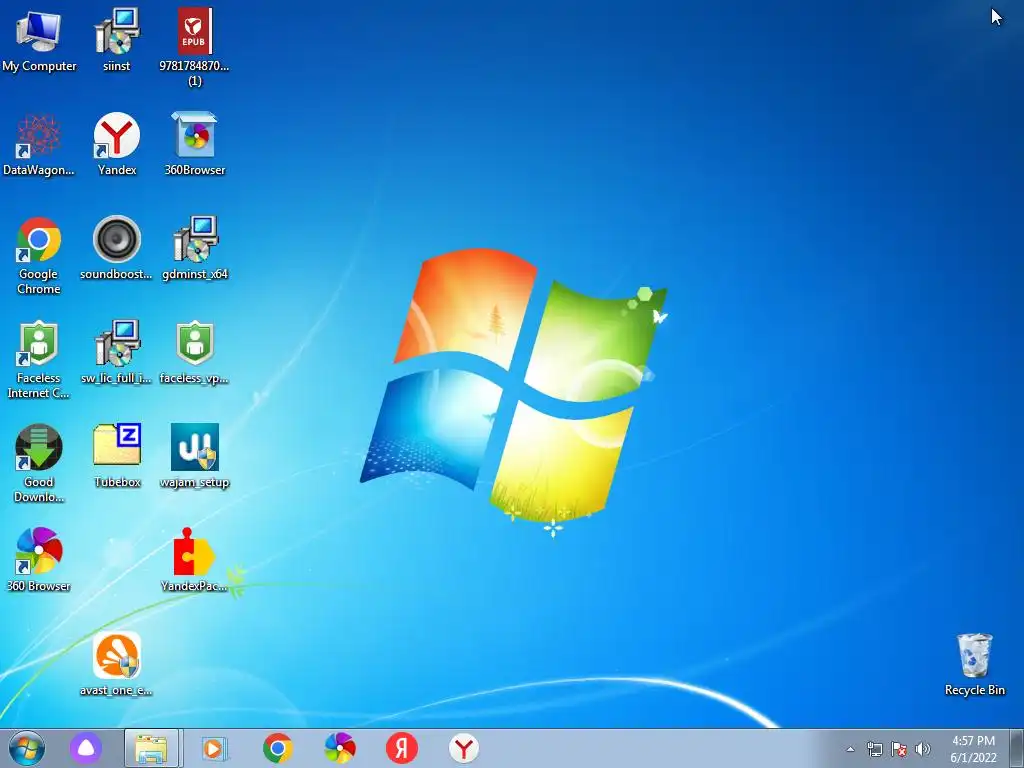Viewport: 1024px width, 768px height.
Task: Launch 360 Browser from the taskbar
Action: 340,748
